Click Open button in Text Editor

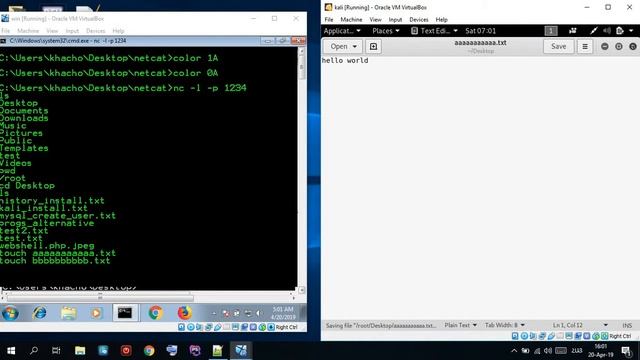(343, 47)
